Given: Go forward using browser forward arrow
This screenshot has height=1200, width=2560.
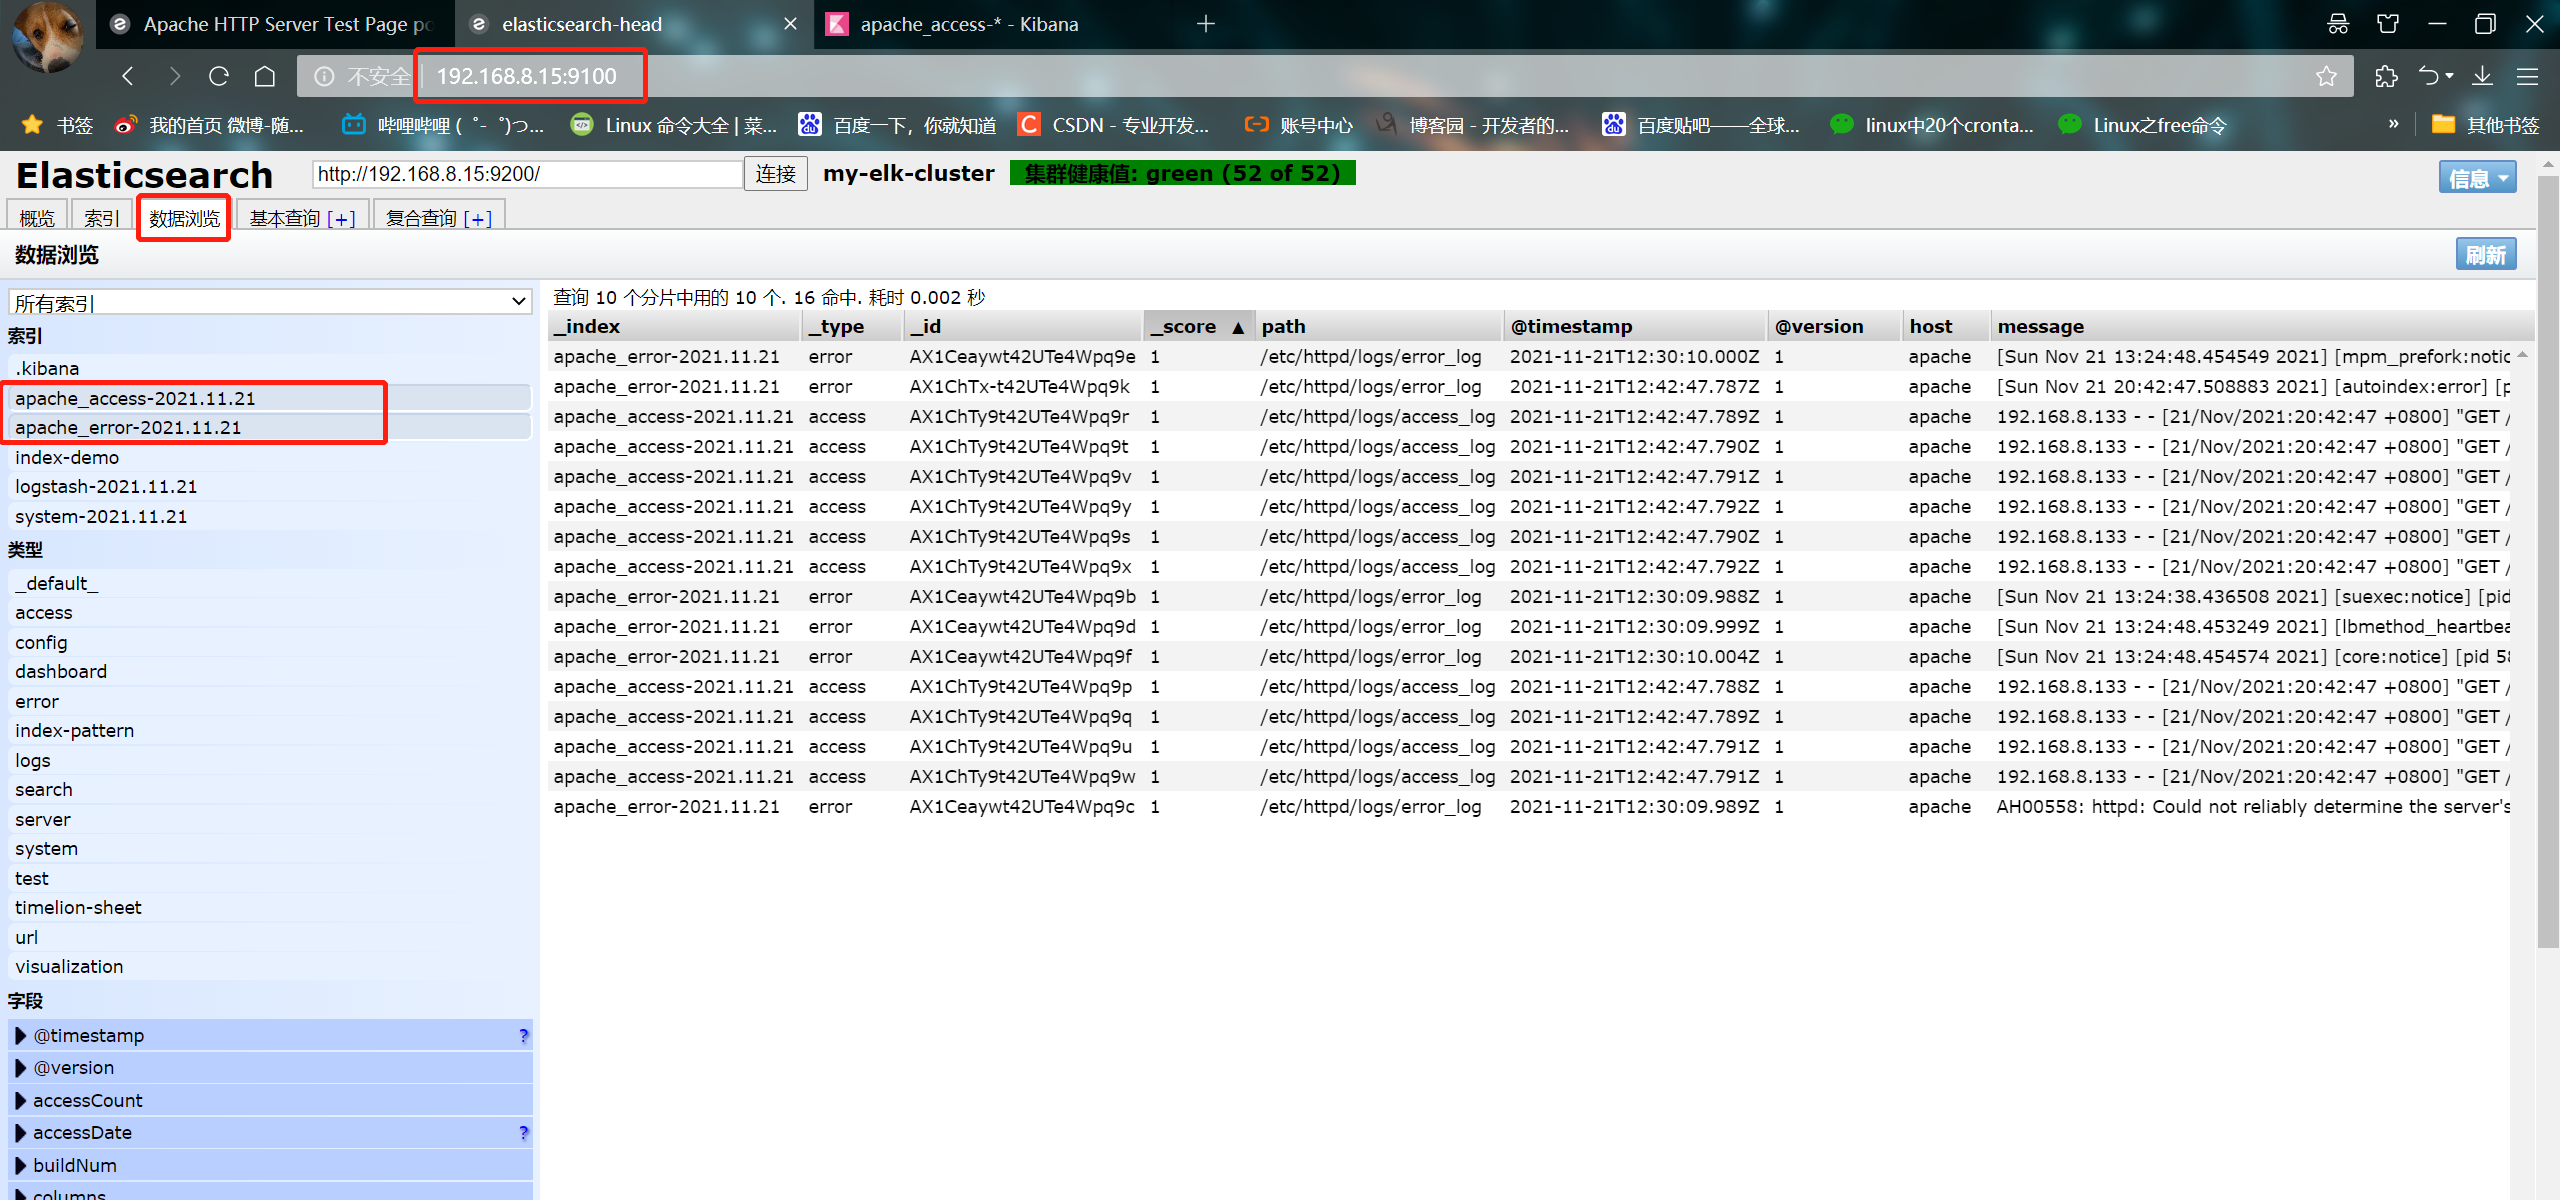Looking at the screenshot, I should tap(174, 76).
